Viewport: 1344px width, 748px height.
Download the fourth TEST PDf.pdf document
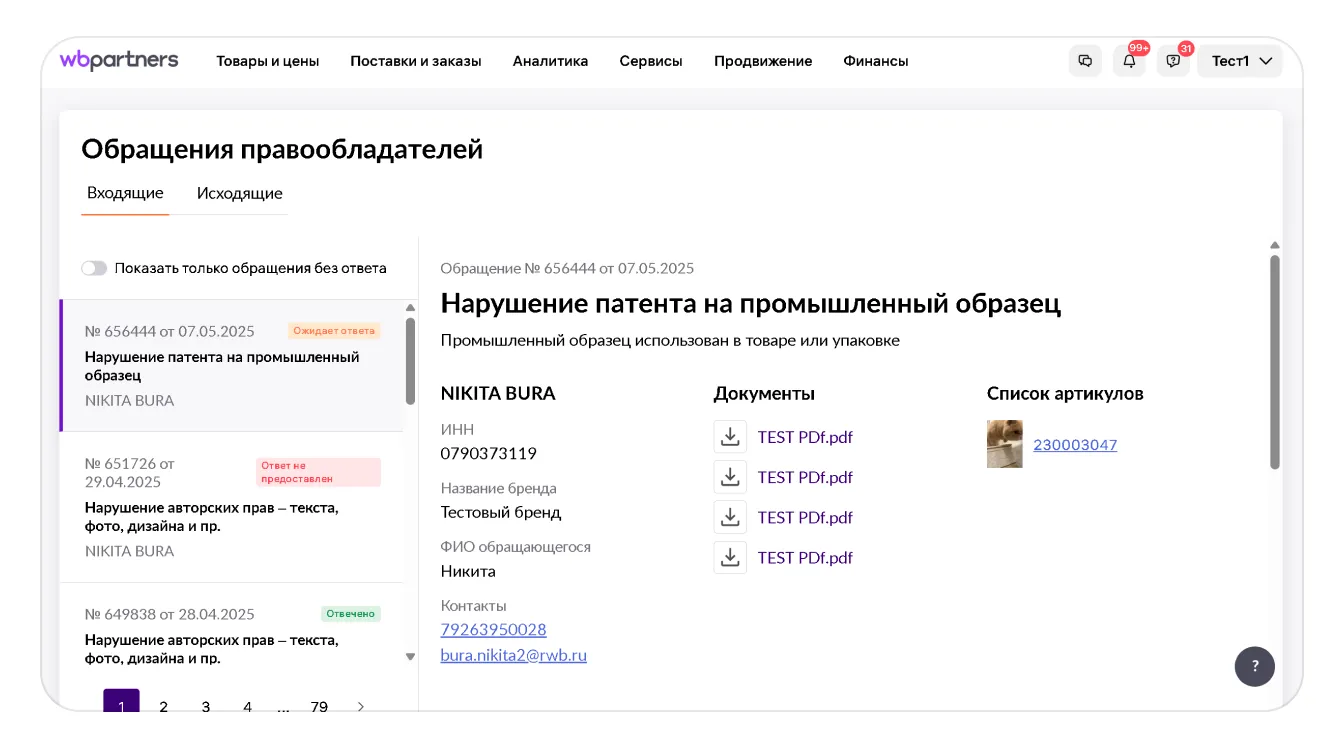[730, 557]
